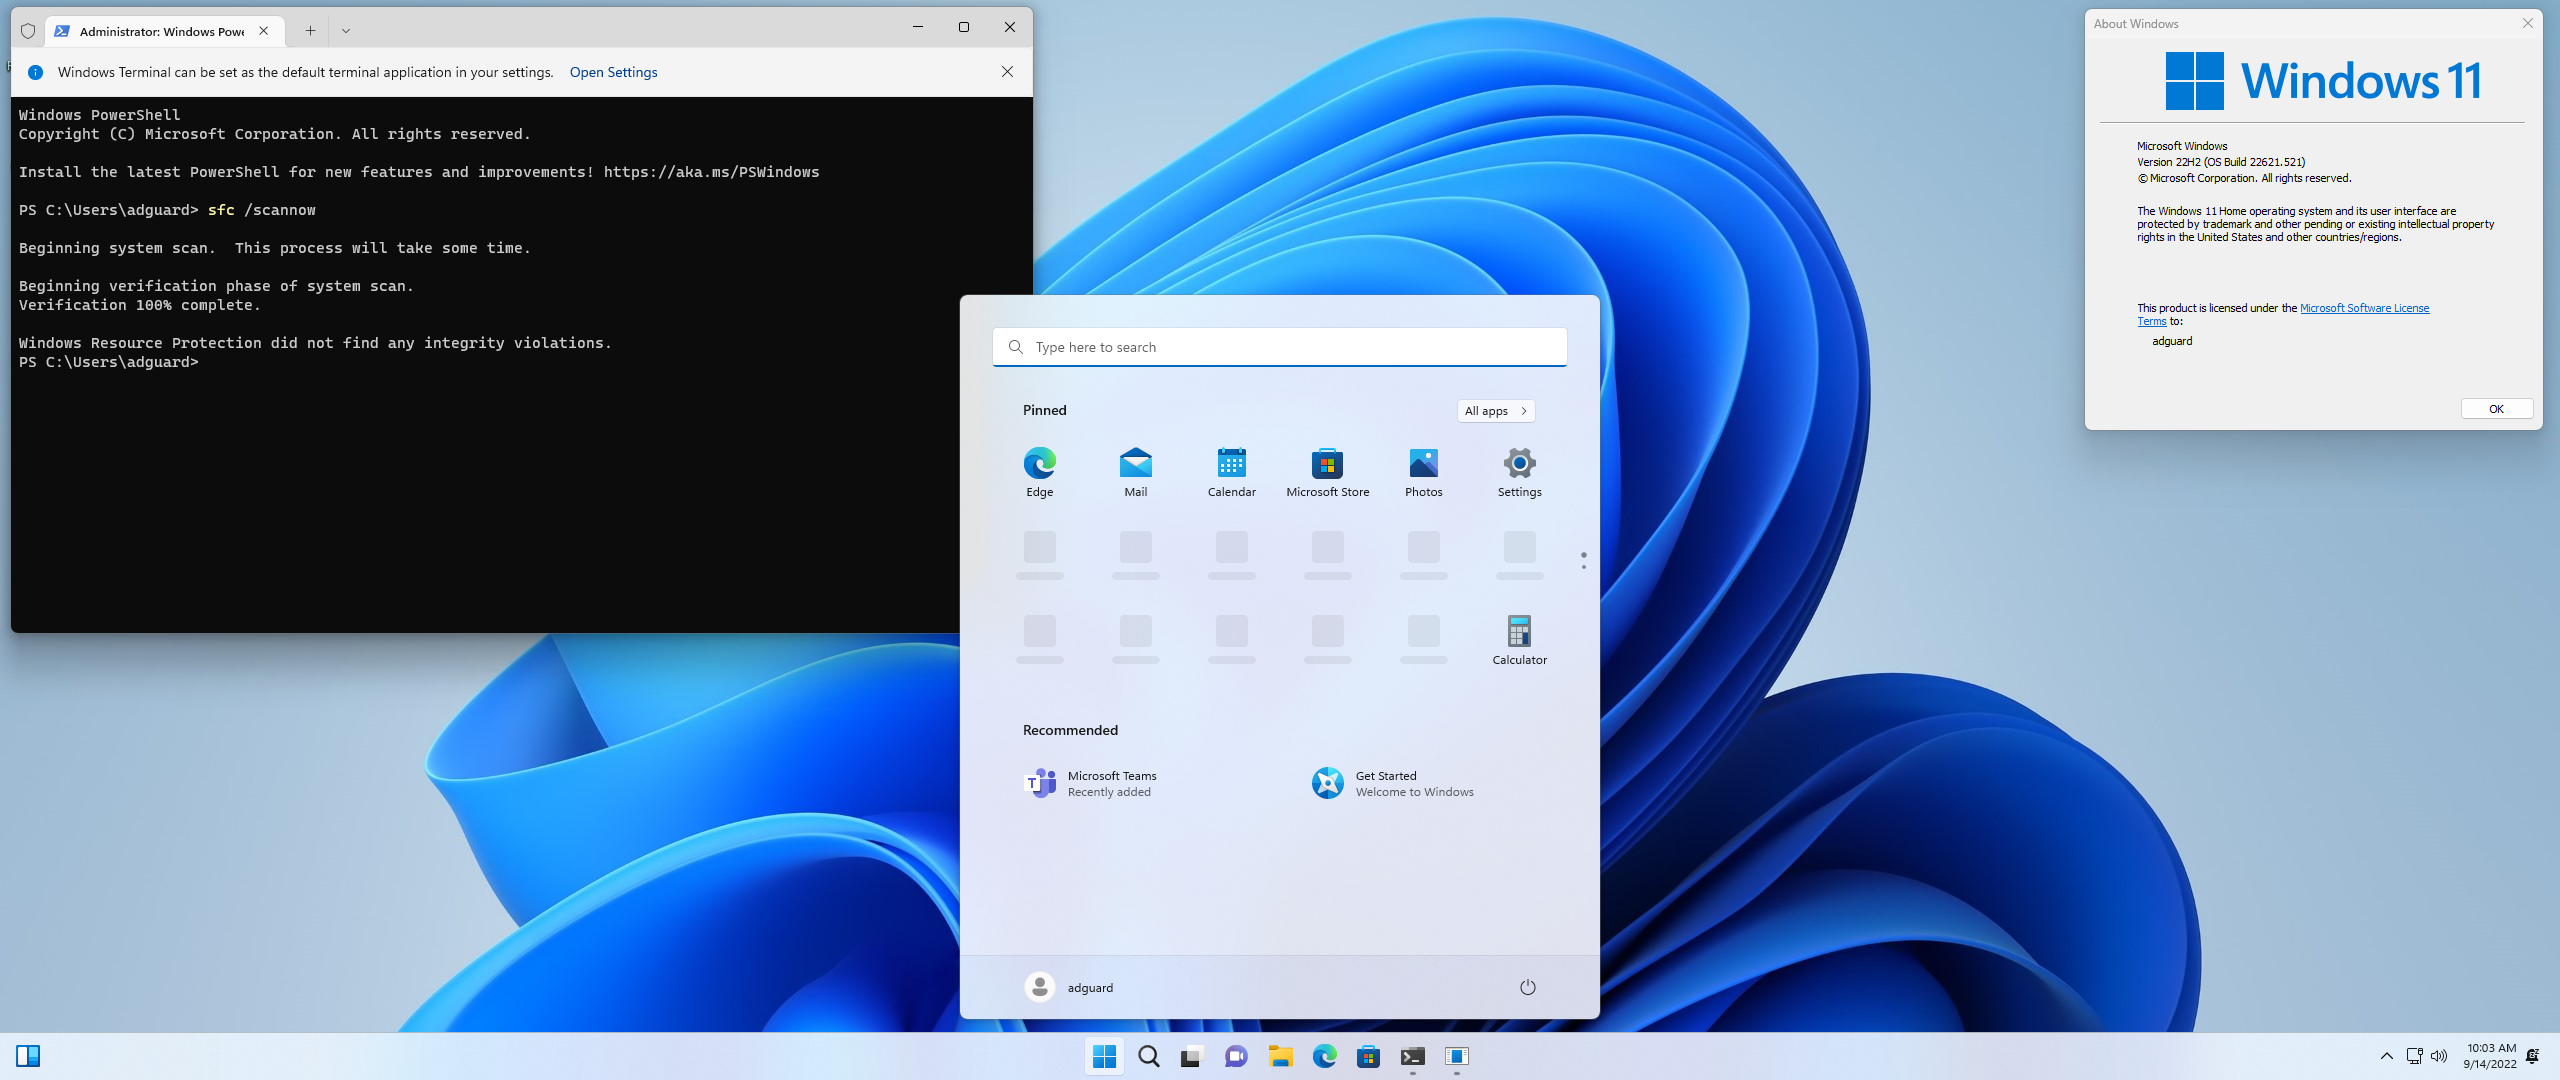Click the admin shield icon in Terminal
Viewport: 2560px width, 1080px height.
point(28,31)
